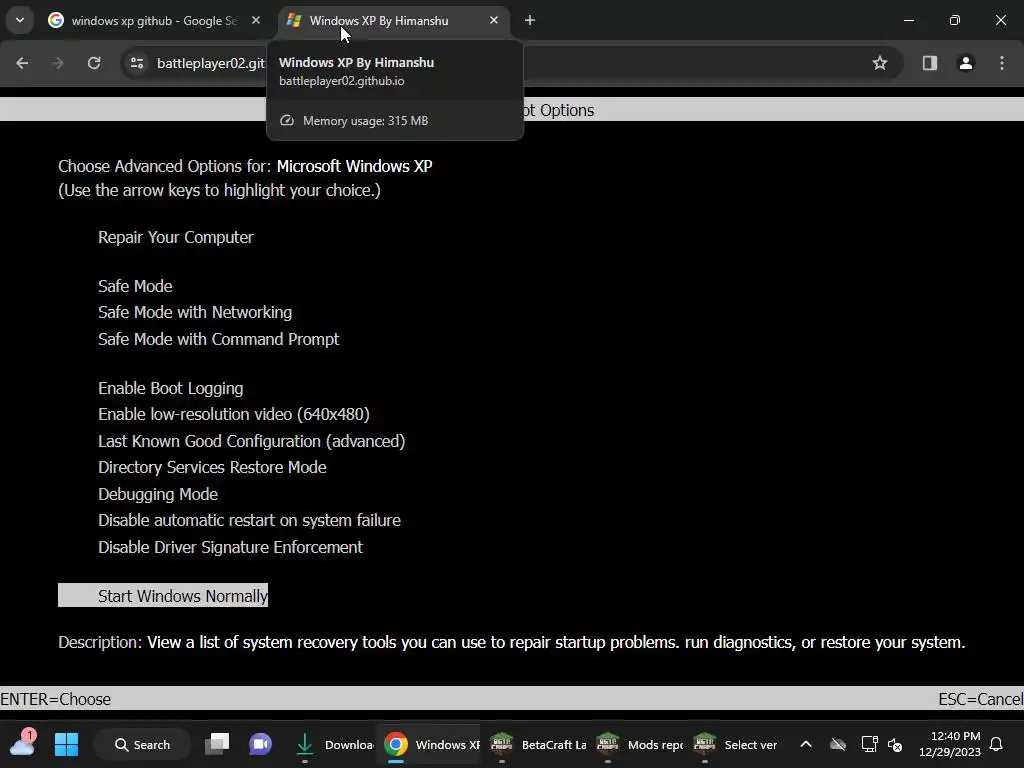Choose Repair Your Computer option

pyautogui.click(x=176, y=237)
